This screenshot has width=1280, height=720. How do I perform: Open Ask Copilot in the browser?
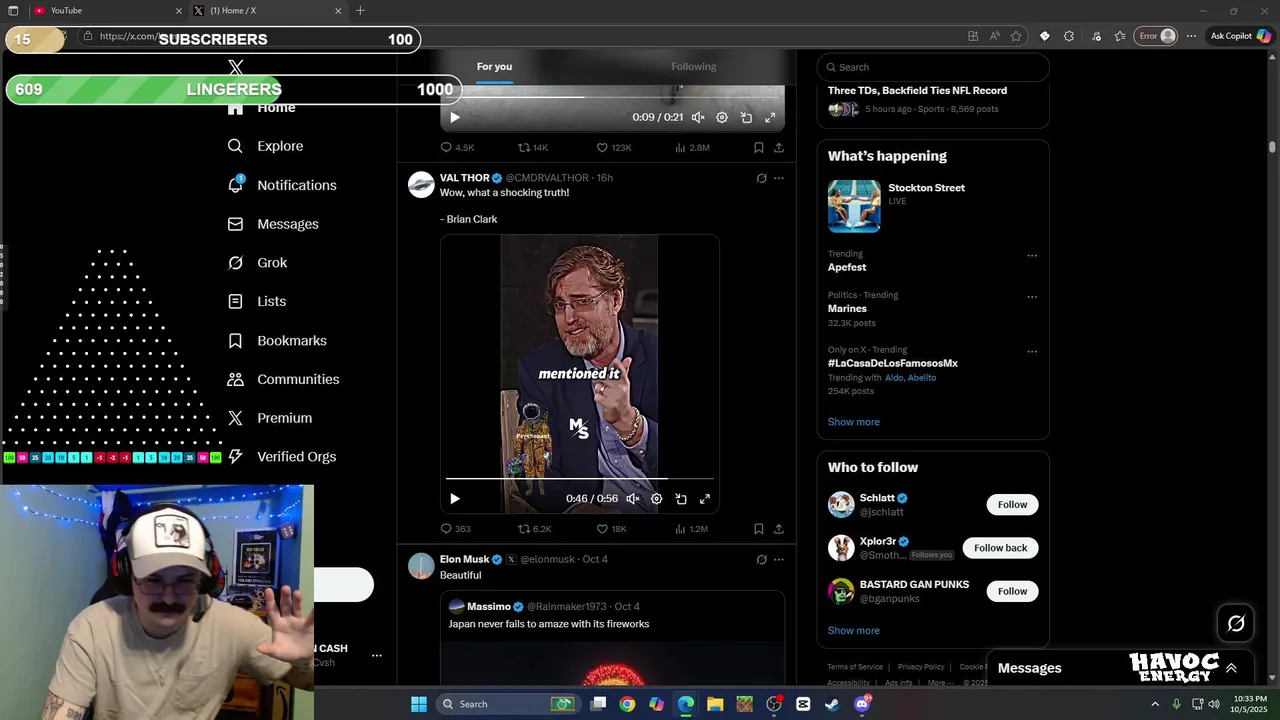[x=1239, y=36]
